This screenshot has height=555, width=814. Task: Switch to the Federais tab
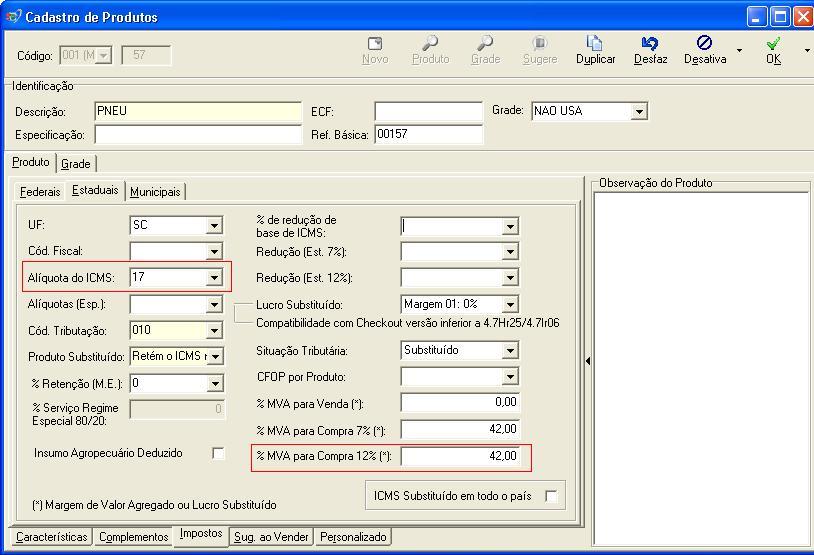coord(40,191)
